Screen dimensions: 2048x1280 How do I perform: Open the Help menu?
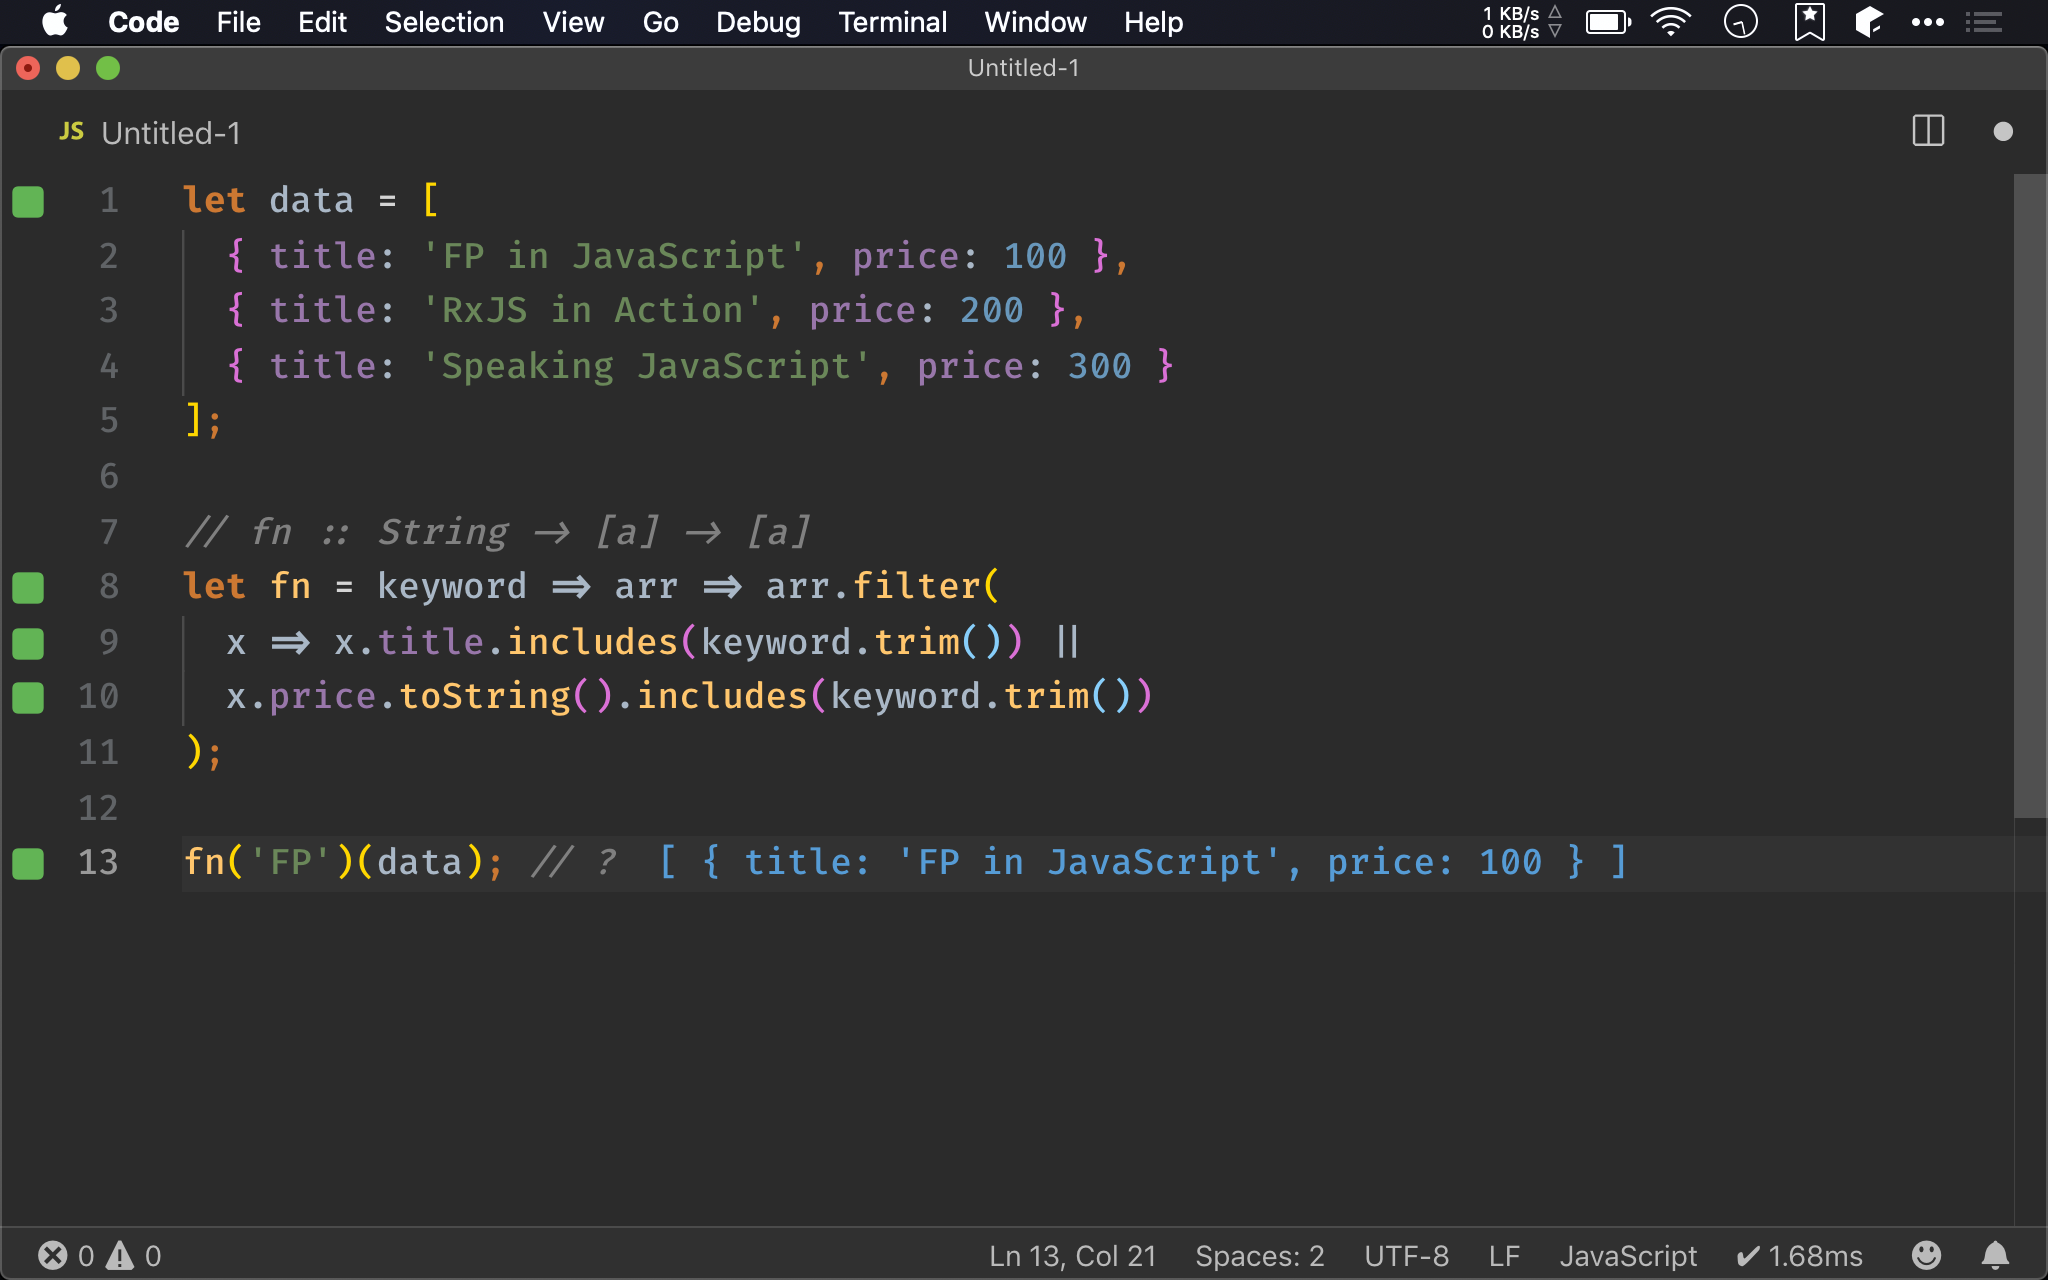(1153, 22)
